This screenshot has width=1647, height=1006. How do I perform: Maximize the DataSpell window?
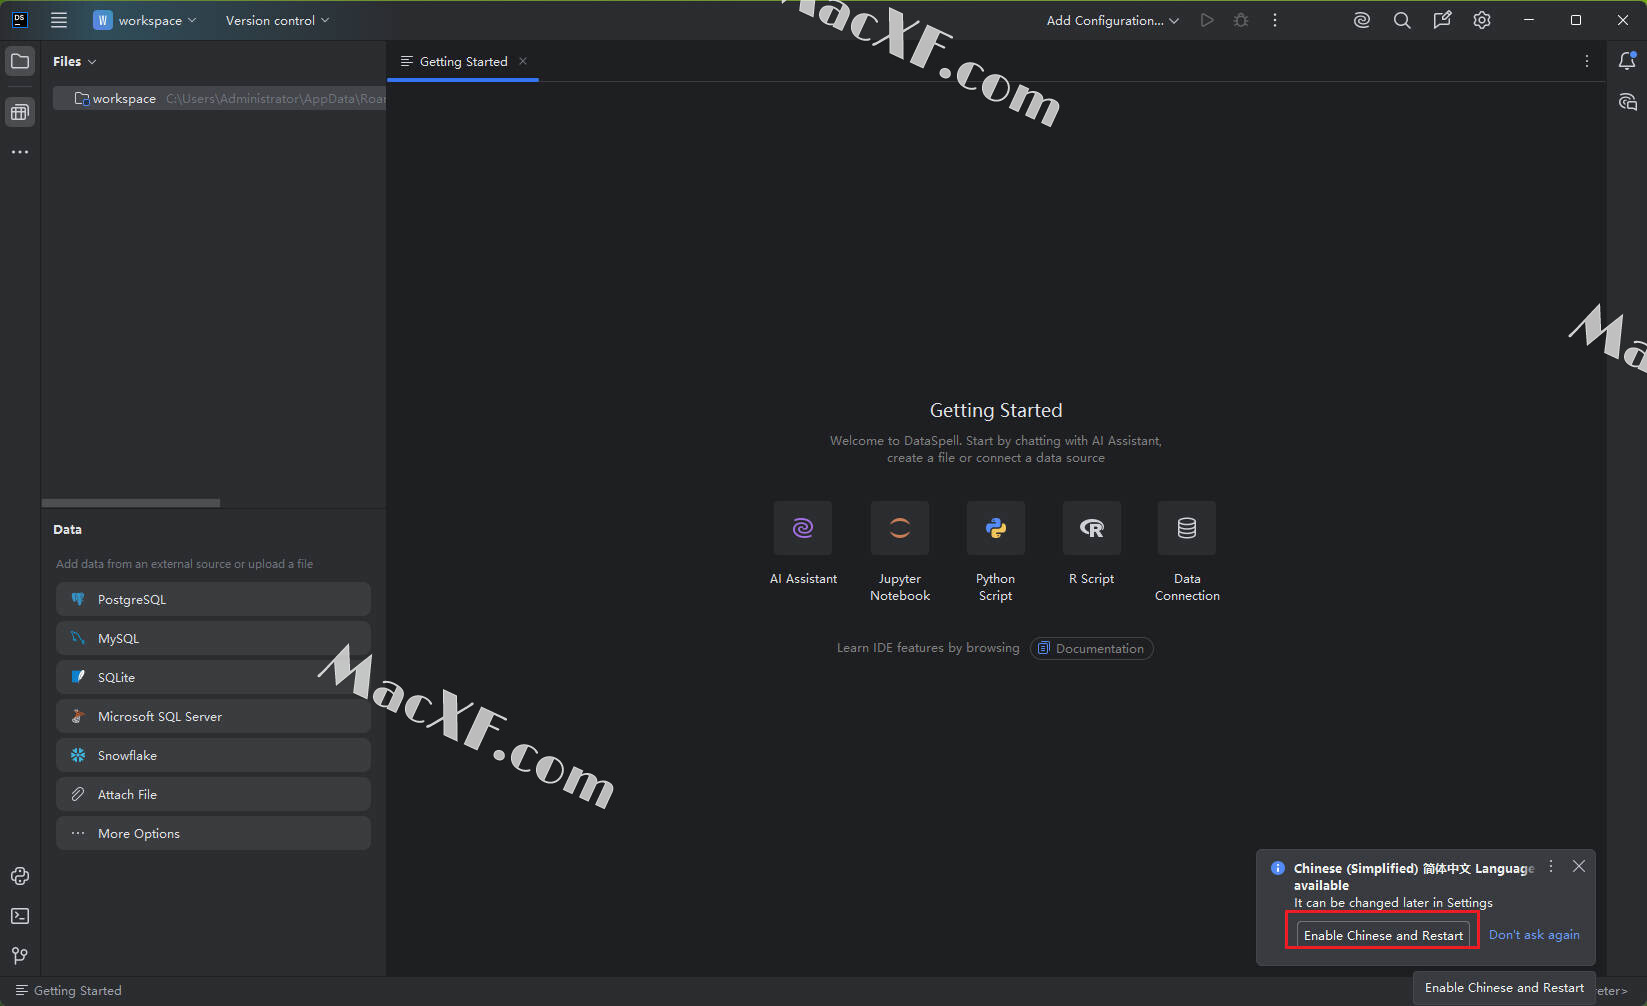coord(1576,20)
